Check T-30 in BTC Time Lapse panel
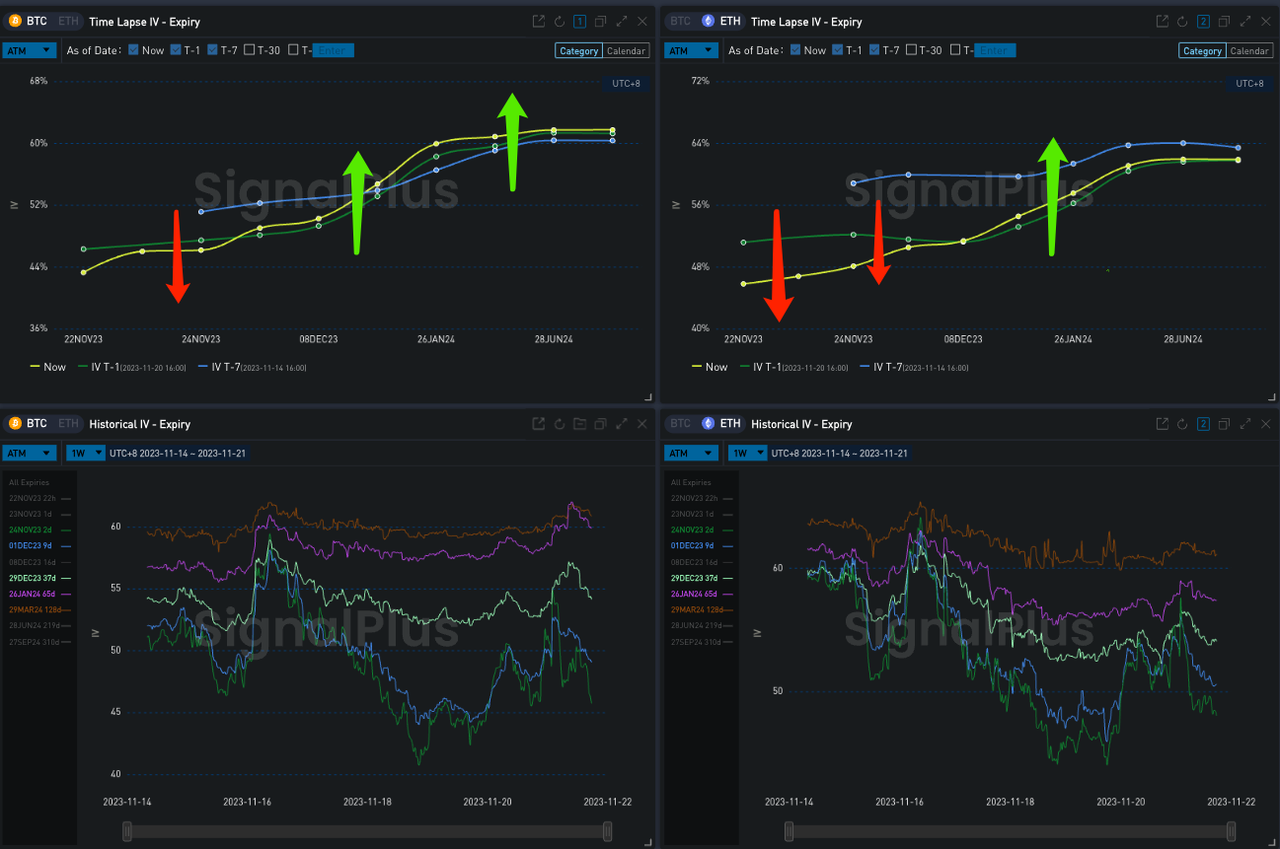Screen dimensions: 1280x849 250,50
